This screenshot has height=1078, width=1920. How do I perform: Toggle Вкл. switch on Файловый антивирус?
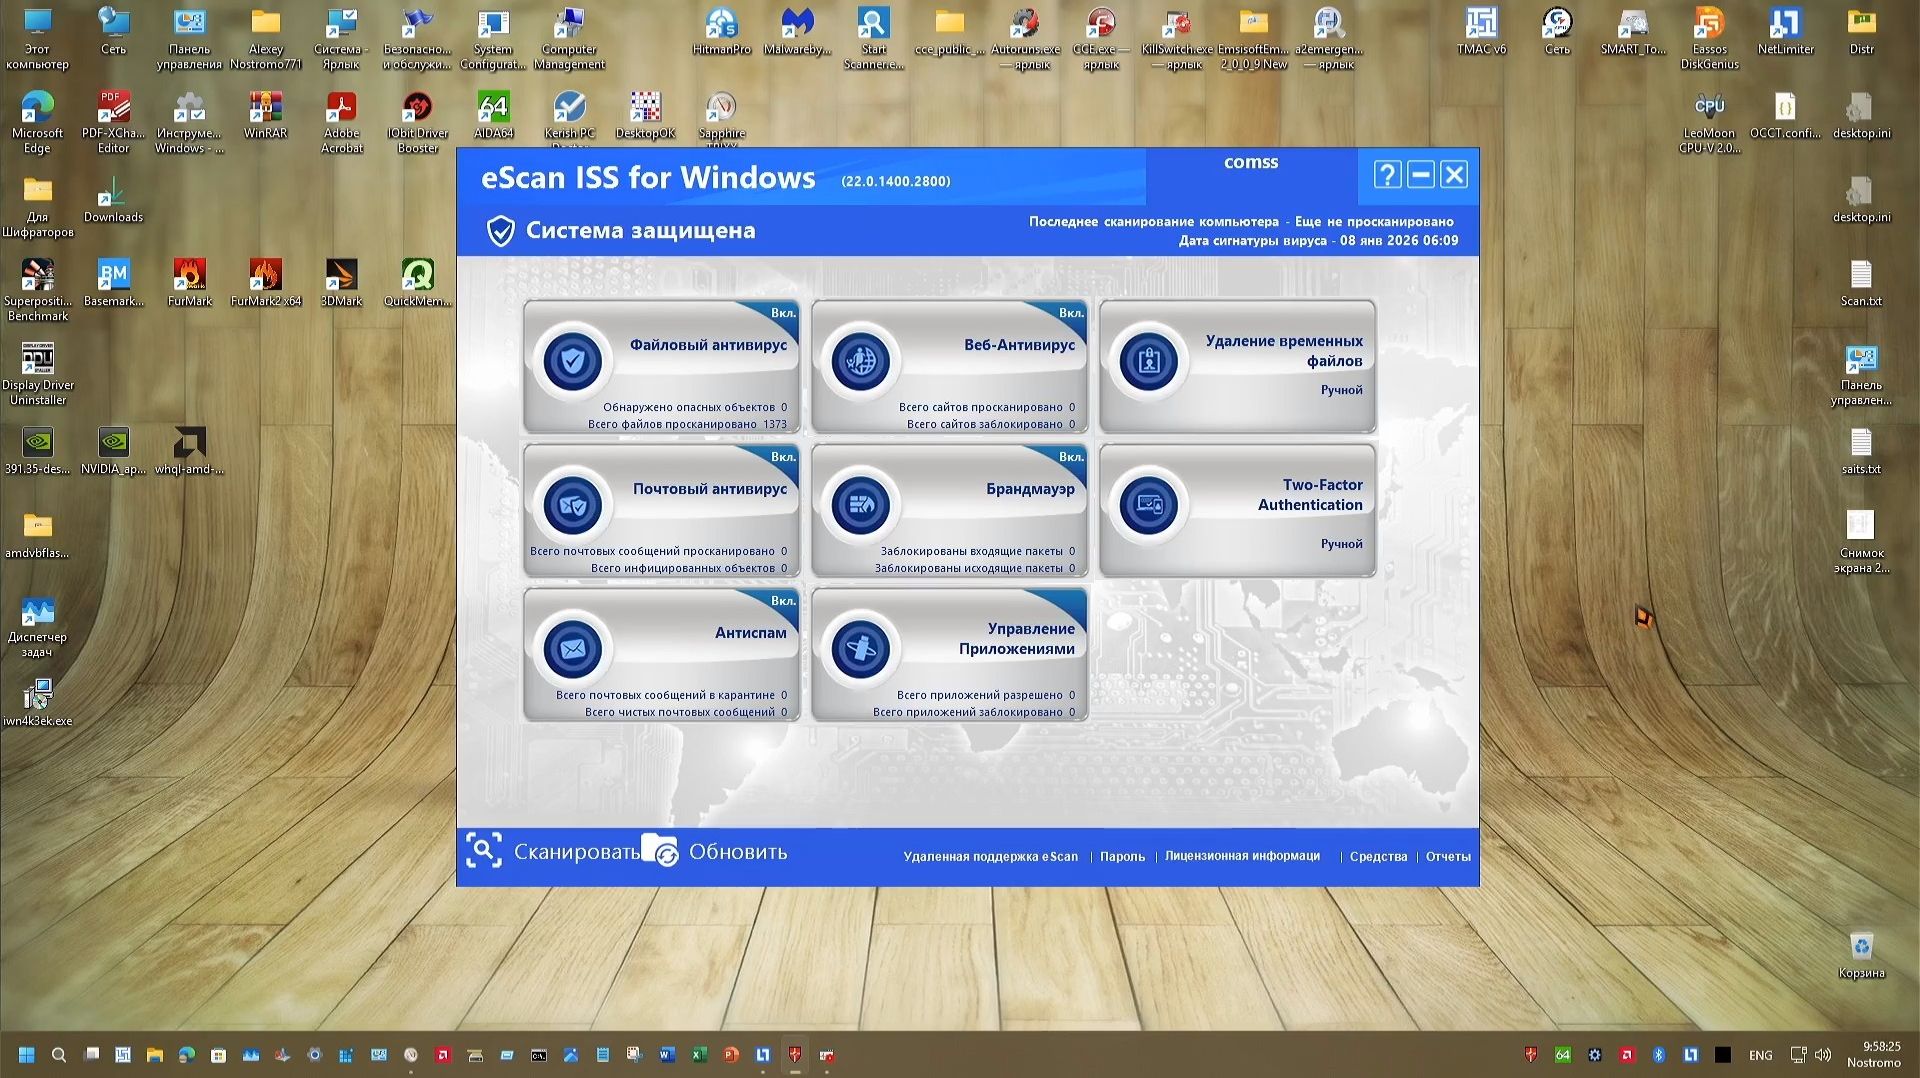coord(783,313)
